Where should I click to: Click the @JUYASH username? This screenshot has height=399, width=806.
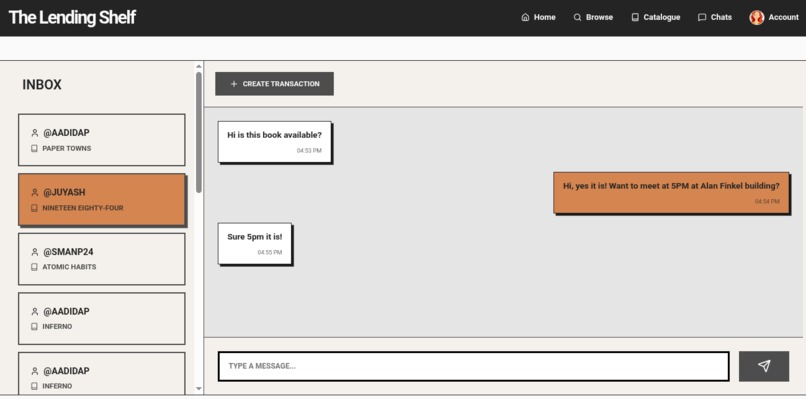click(64, 192)
